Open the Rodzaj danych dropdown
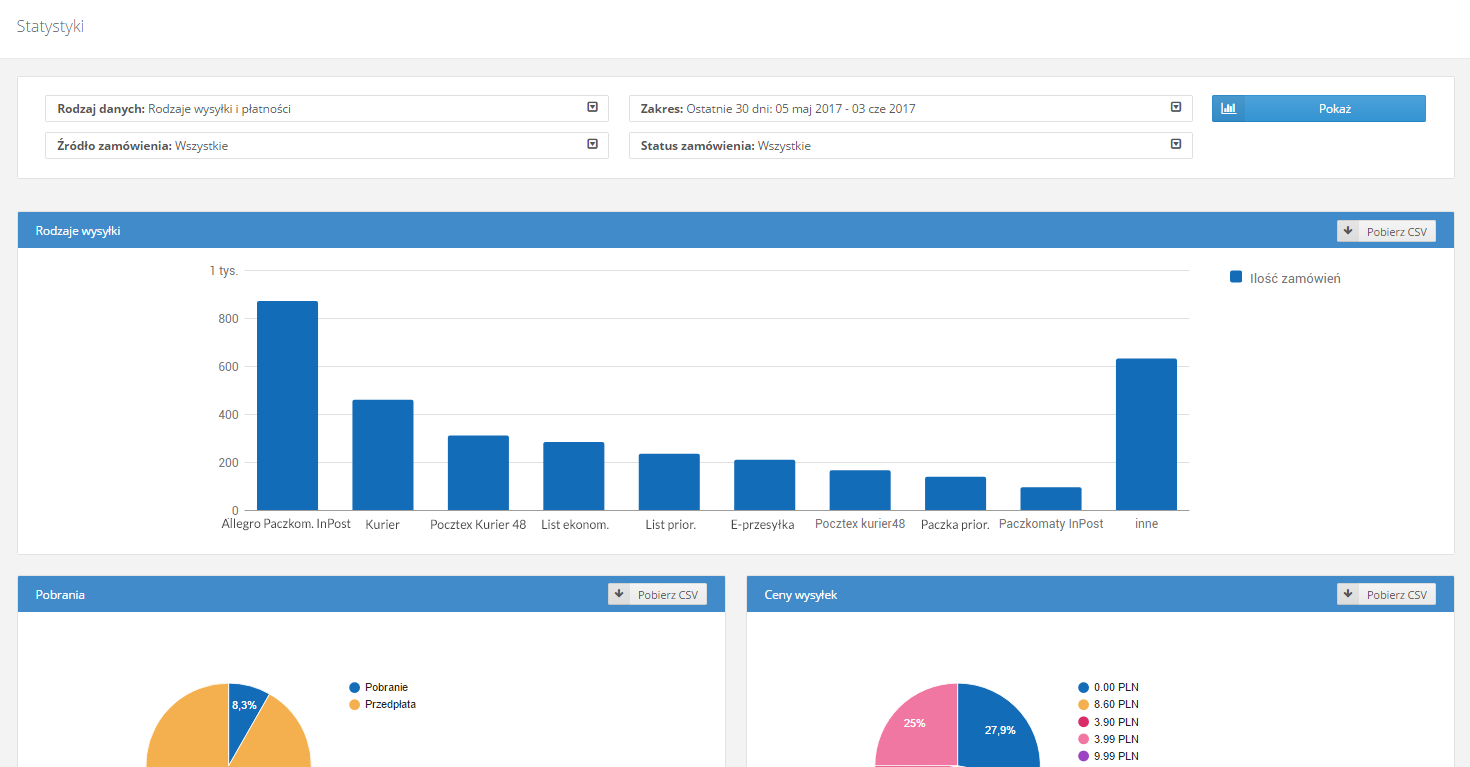This screenshot has width=1470, height=767. [x=327, y=108]
